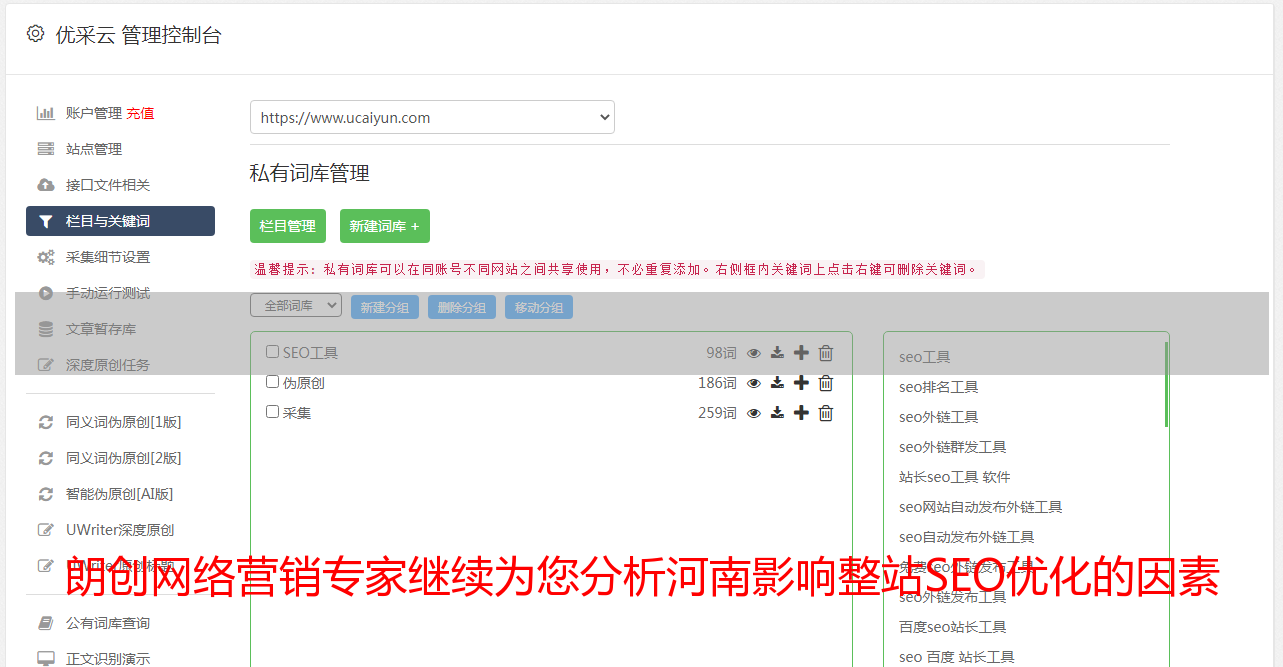Image resolution: width=1283 pixels, height=667 pixels.
Task: Click the 移动分组 button
Action: 539,307
